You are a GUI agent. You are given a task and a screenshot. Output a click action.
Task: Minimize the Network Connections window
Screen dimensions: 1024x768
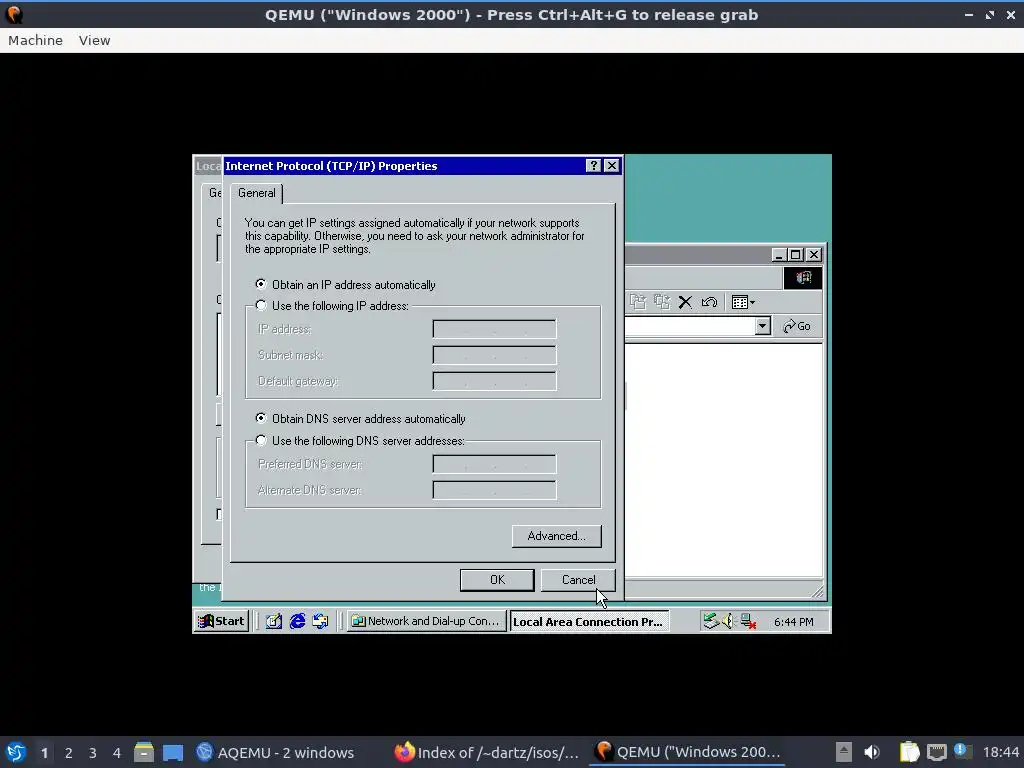point(778,255)
